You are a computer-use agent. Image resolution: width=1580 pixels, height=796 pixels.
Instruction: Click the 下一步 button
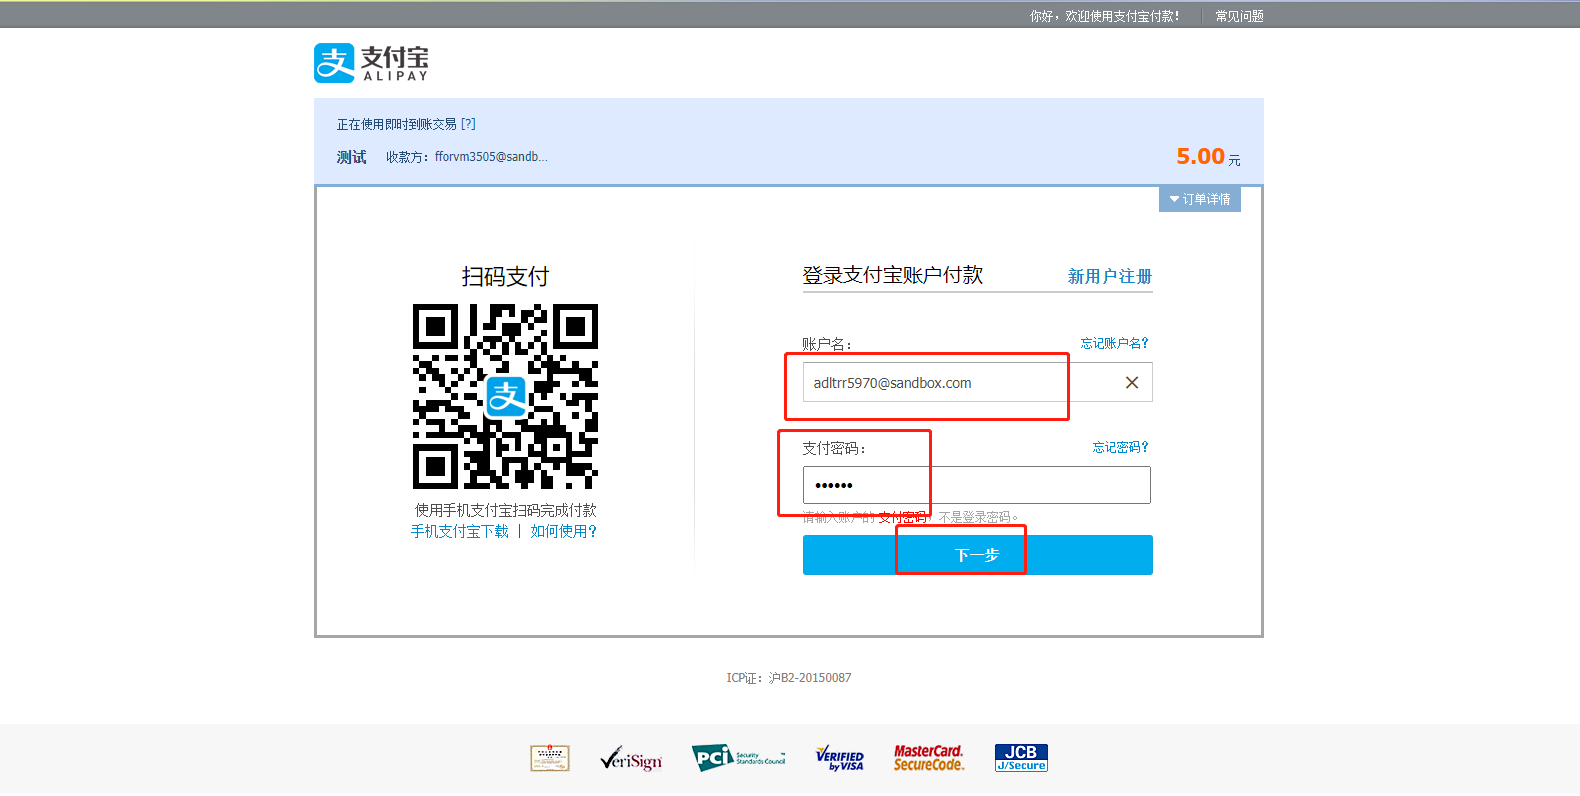(977, 555)
